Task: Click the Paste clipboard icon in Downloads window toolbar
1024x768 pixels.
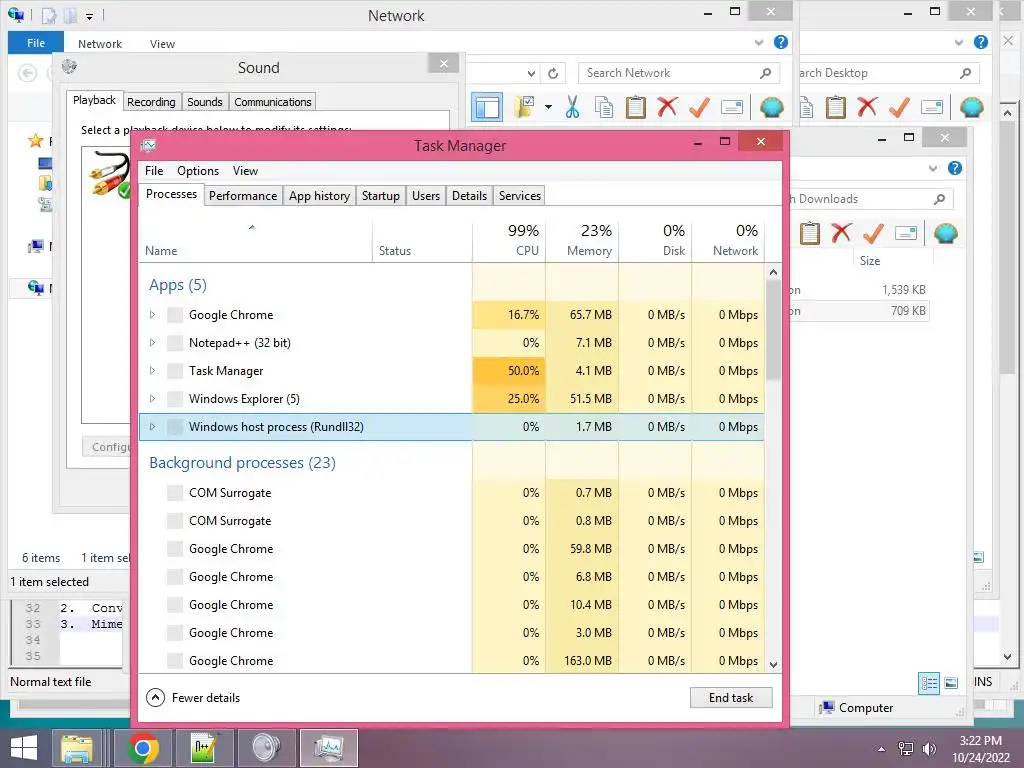Action: [x=810, y=233]
